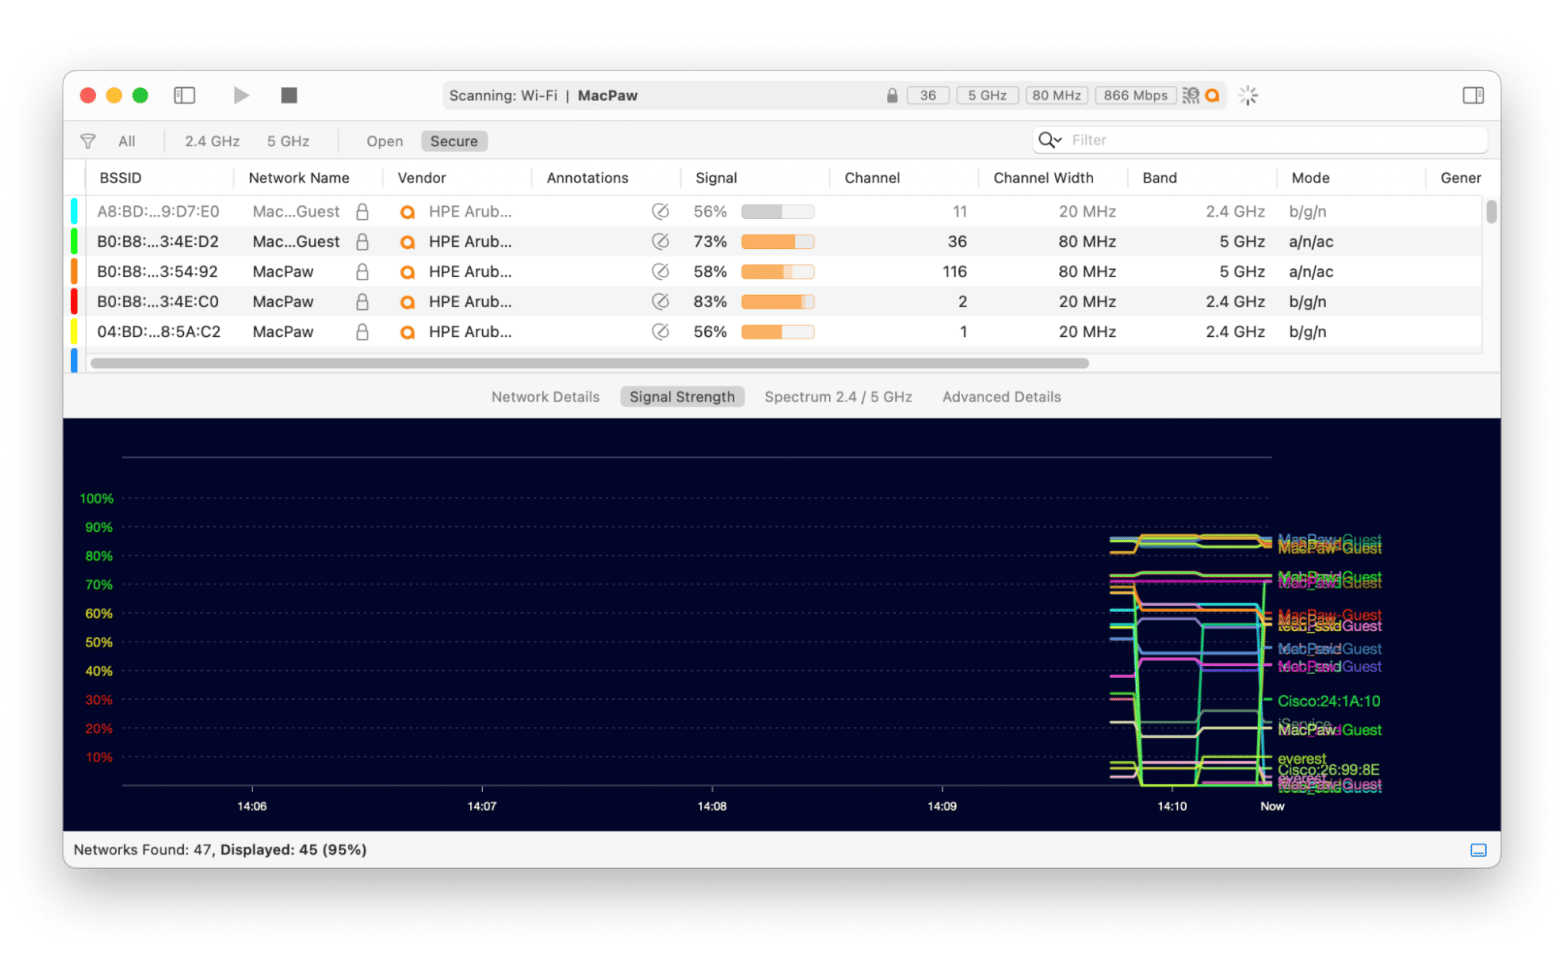Click lock icon in 04:BD:...8:5A:C2 row
Screen dimensions: 1560x962
click(x=362, y=331)
